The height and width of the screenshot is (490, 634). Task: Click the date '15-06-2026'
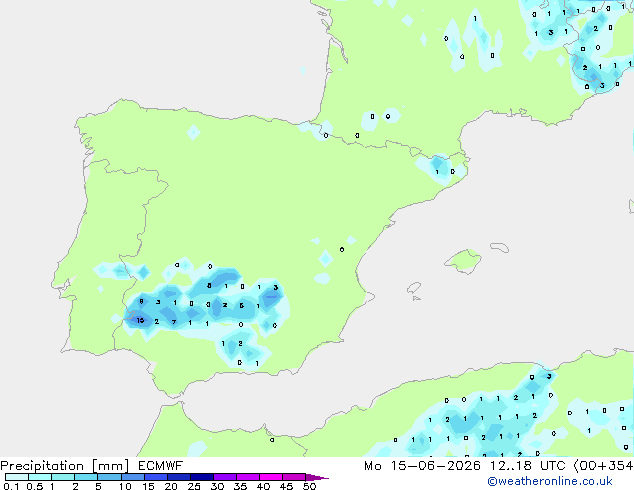coord(436,466)
